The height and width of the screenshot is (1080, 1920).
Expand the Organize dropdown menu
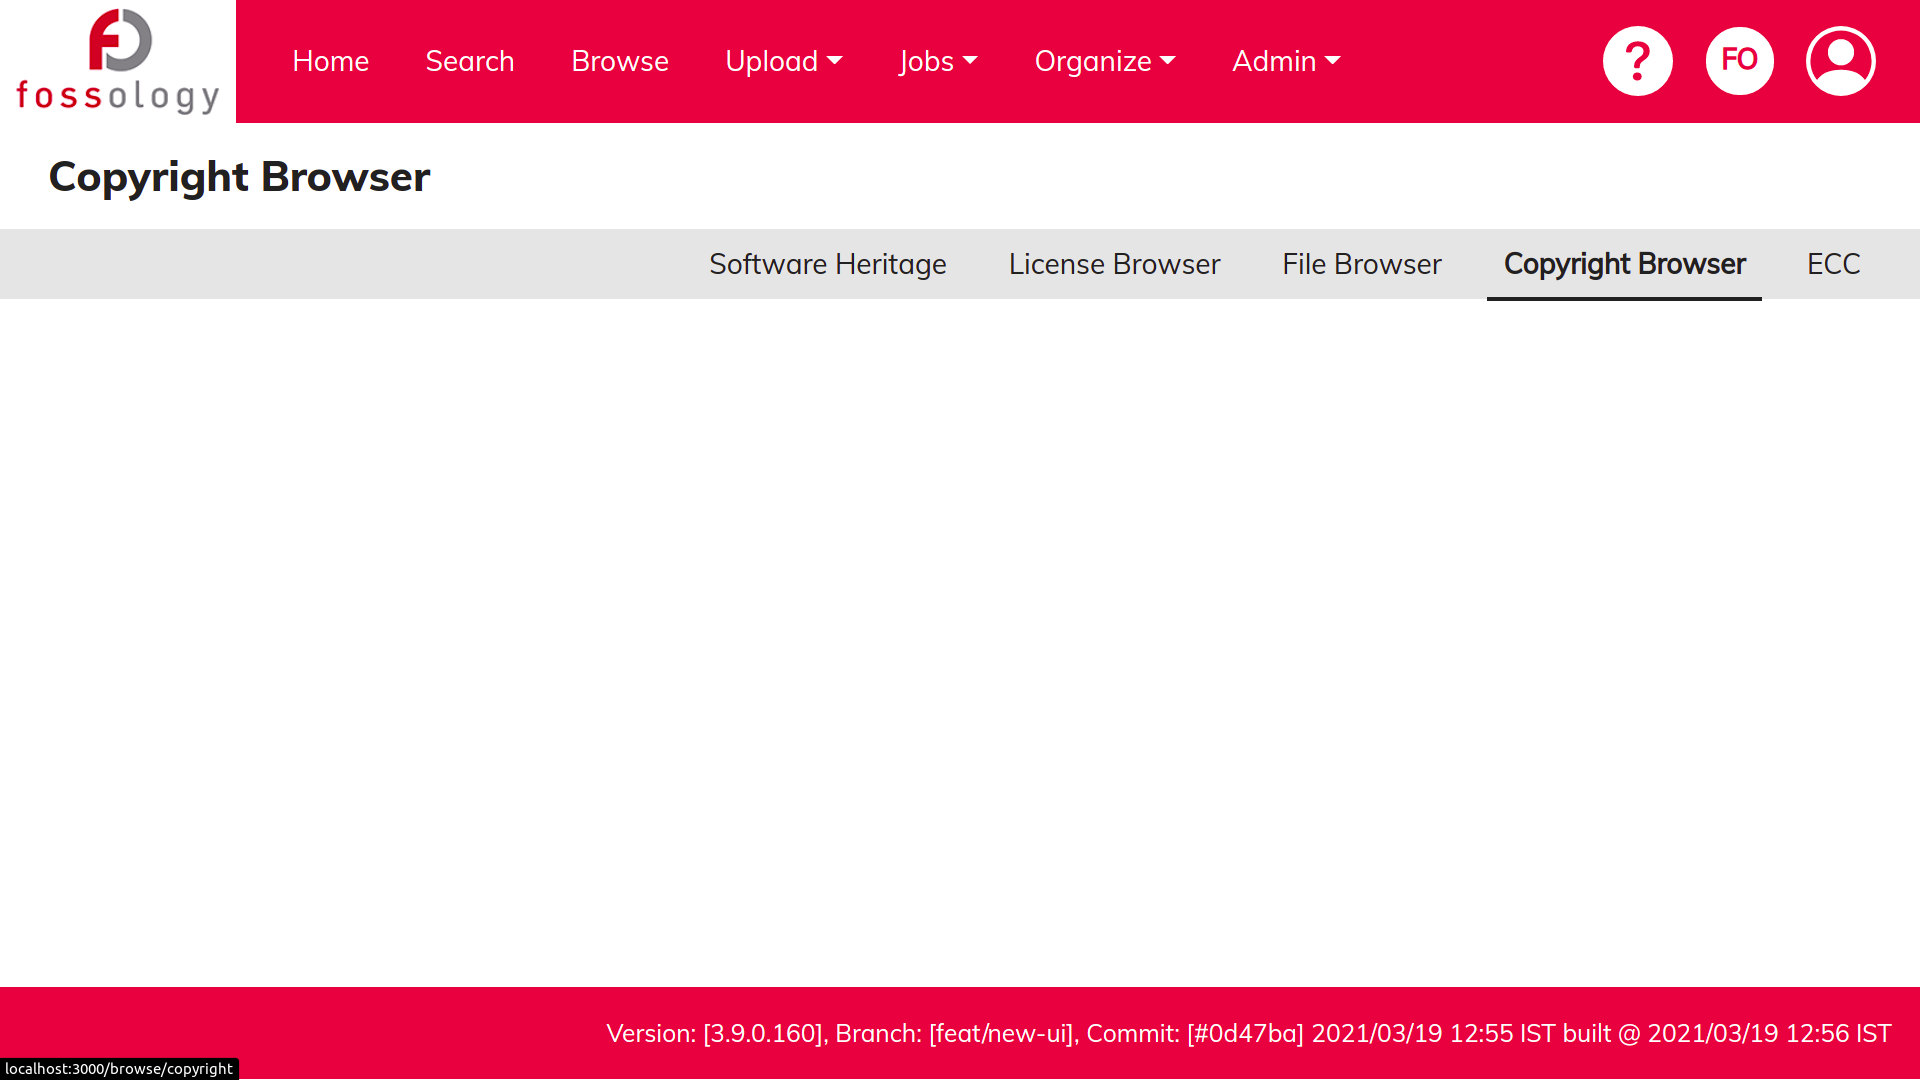pyautogui.click(x=1105, y=61)
